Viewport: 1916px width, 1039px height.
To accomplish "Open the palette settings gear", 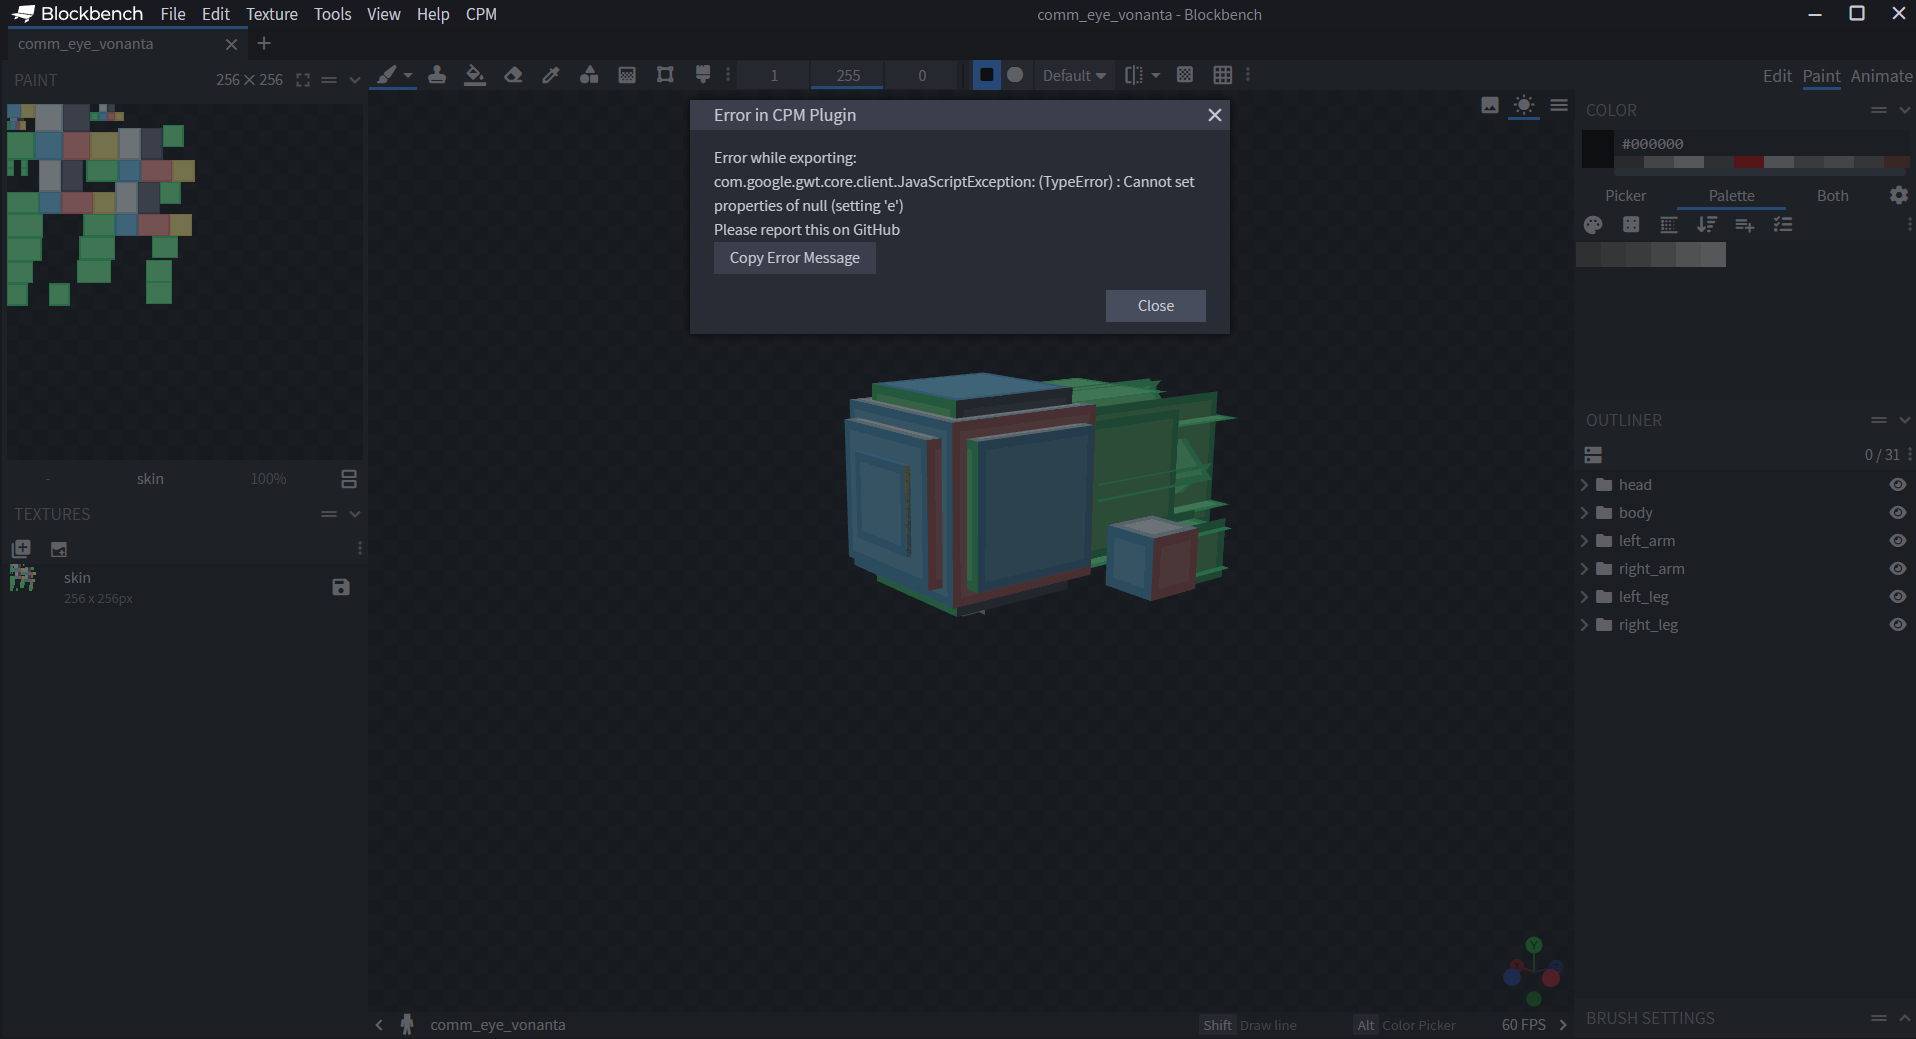I will (1898, 195).
